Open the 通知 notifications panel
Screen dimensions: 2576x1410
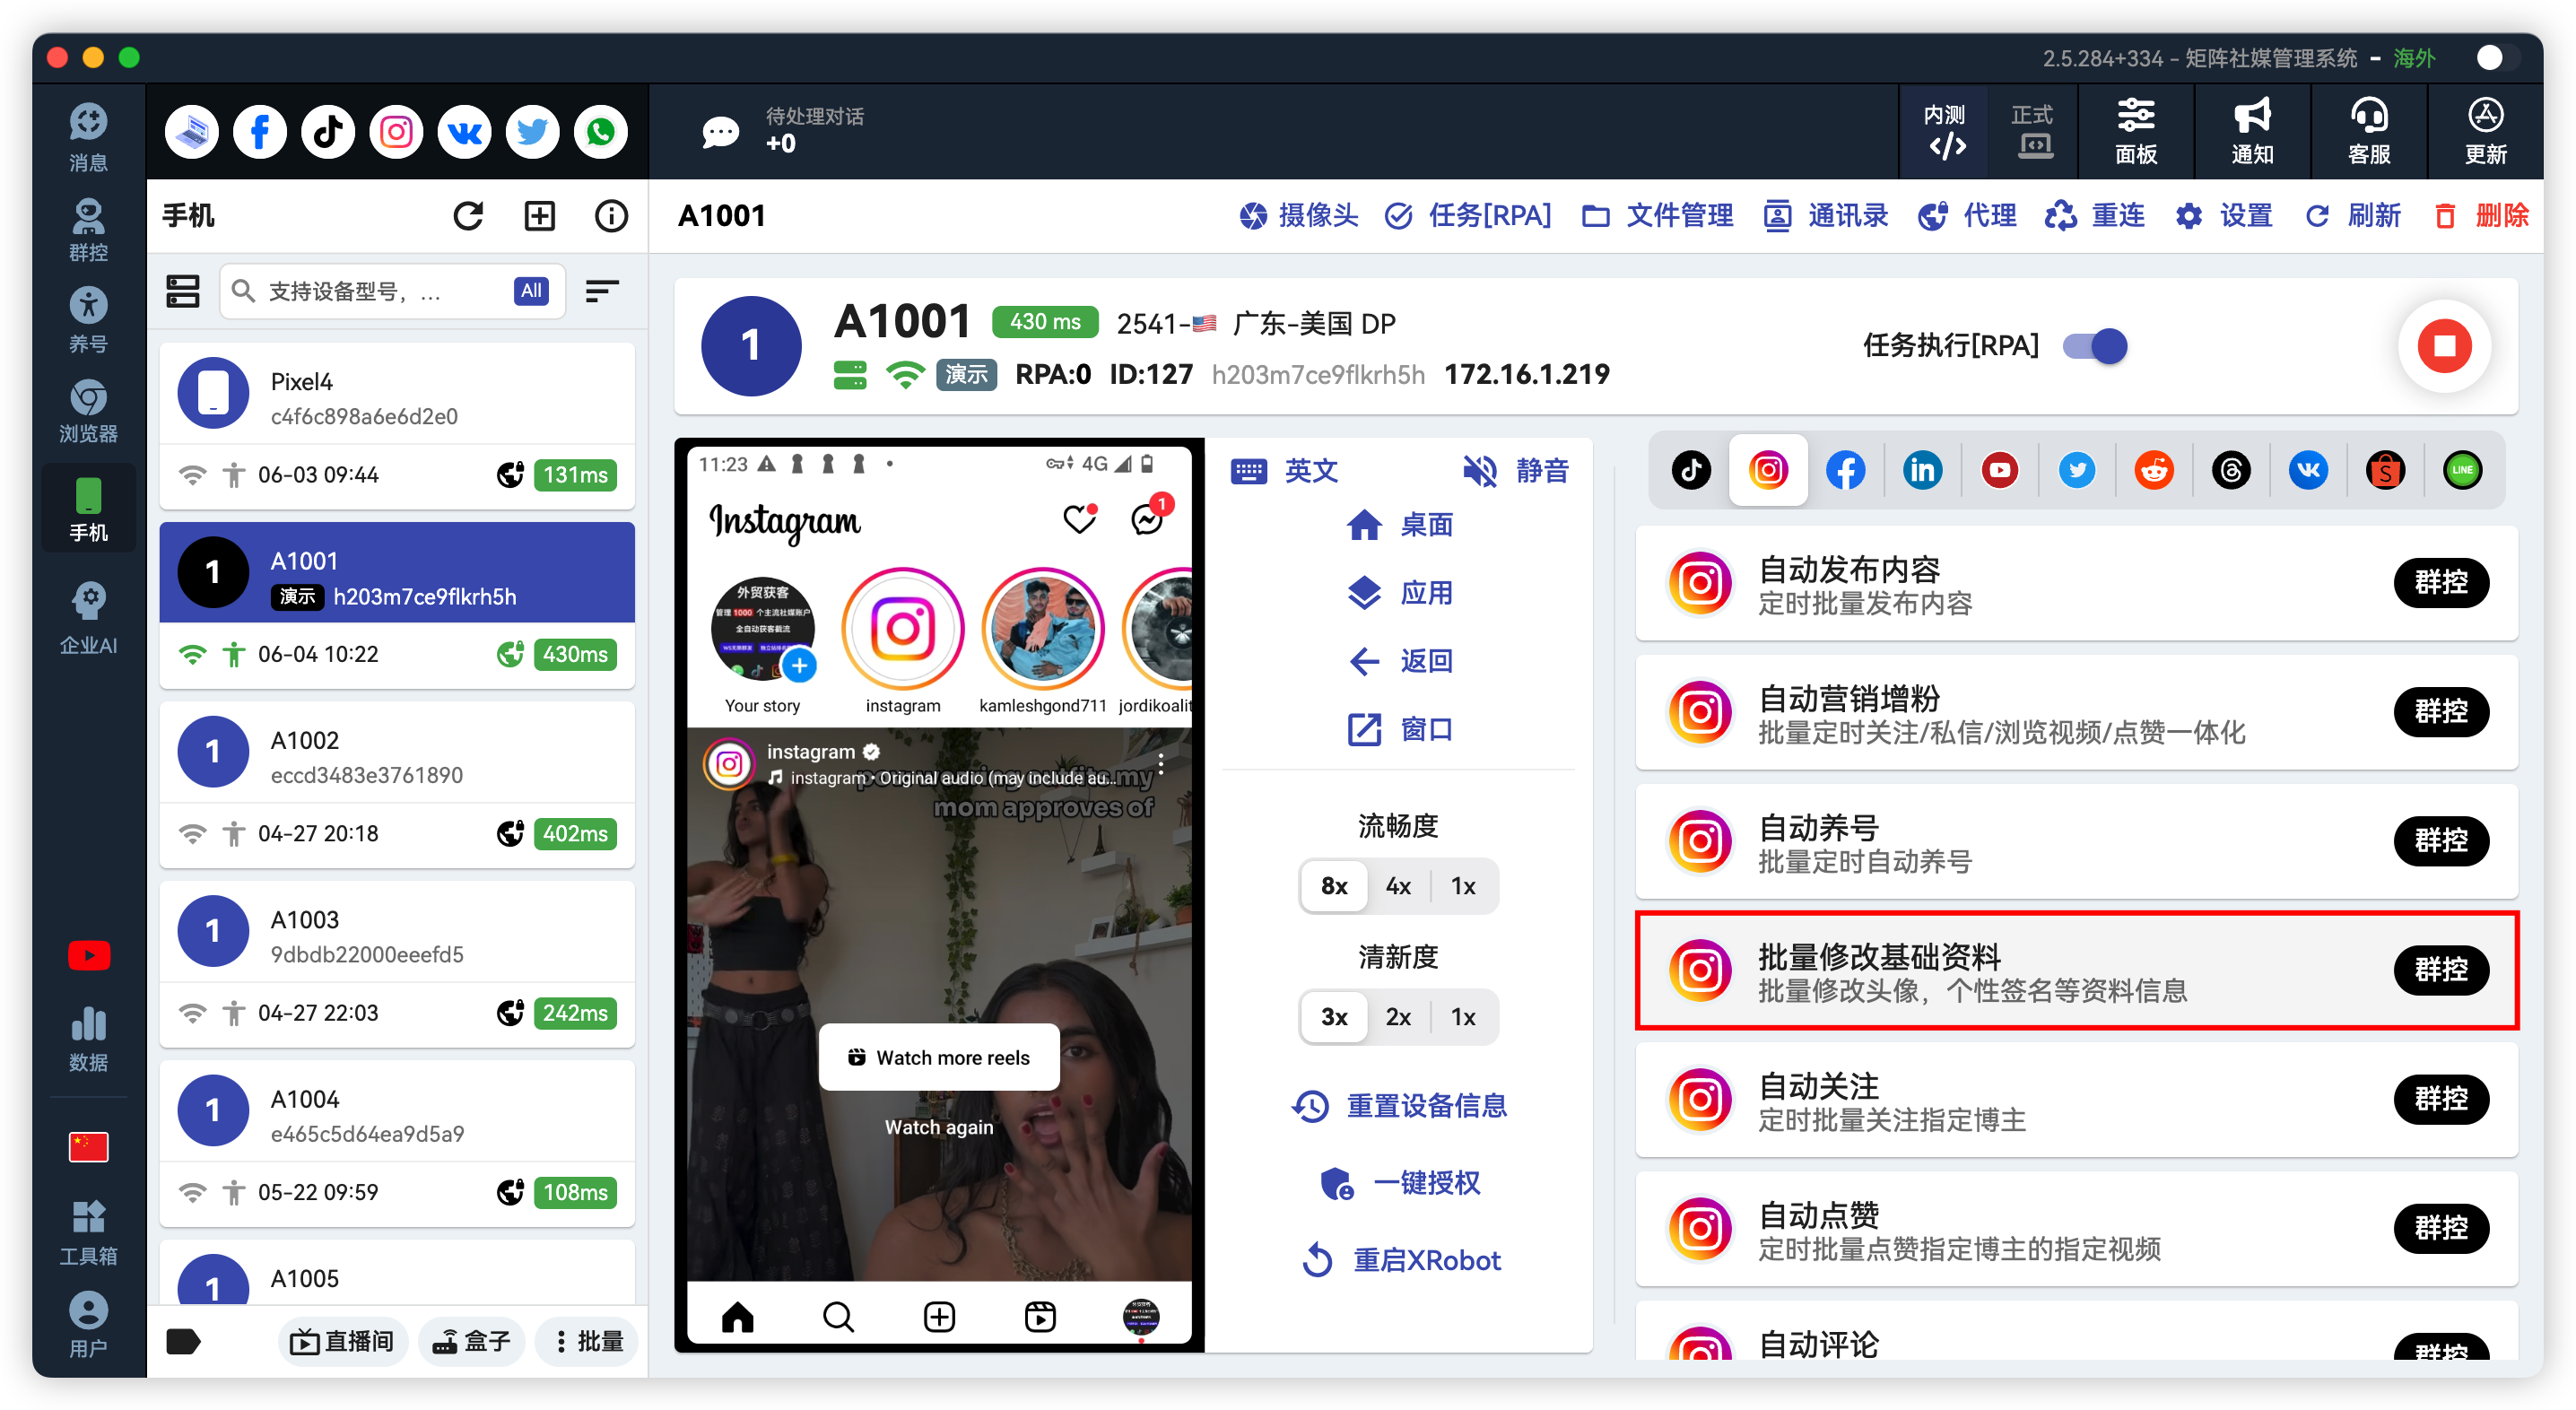pos(2252,132)
